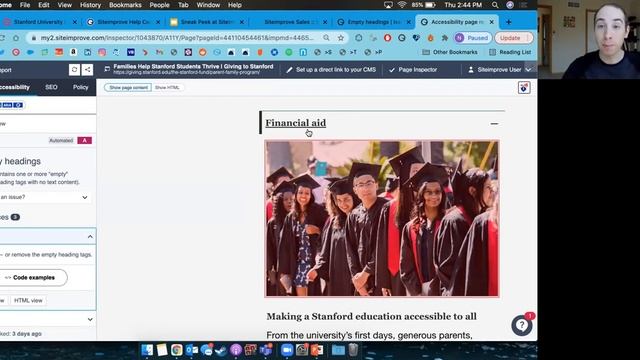Switch to Show HTML view
This screenshot has width=640, height=360.
pos(167,87)
